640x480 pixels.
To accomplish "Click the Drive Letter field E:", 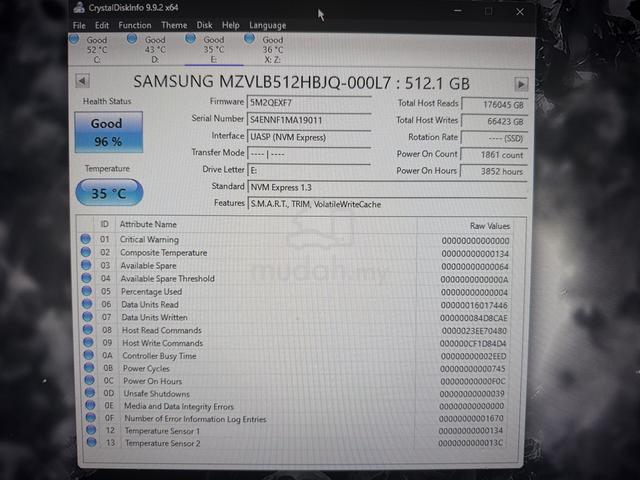I will click(x=309, y=170).
